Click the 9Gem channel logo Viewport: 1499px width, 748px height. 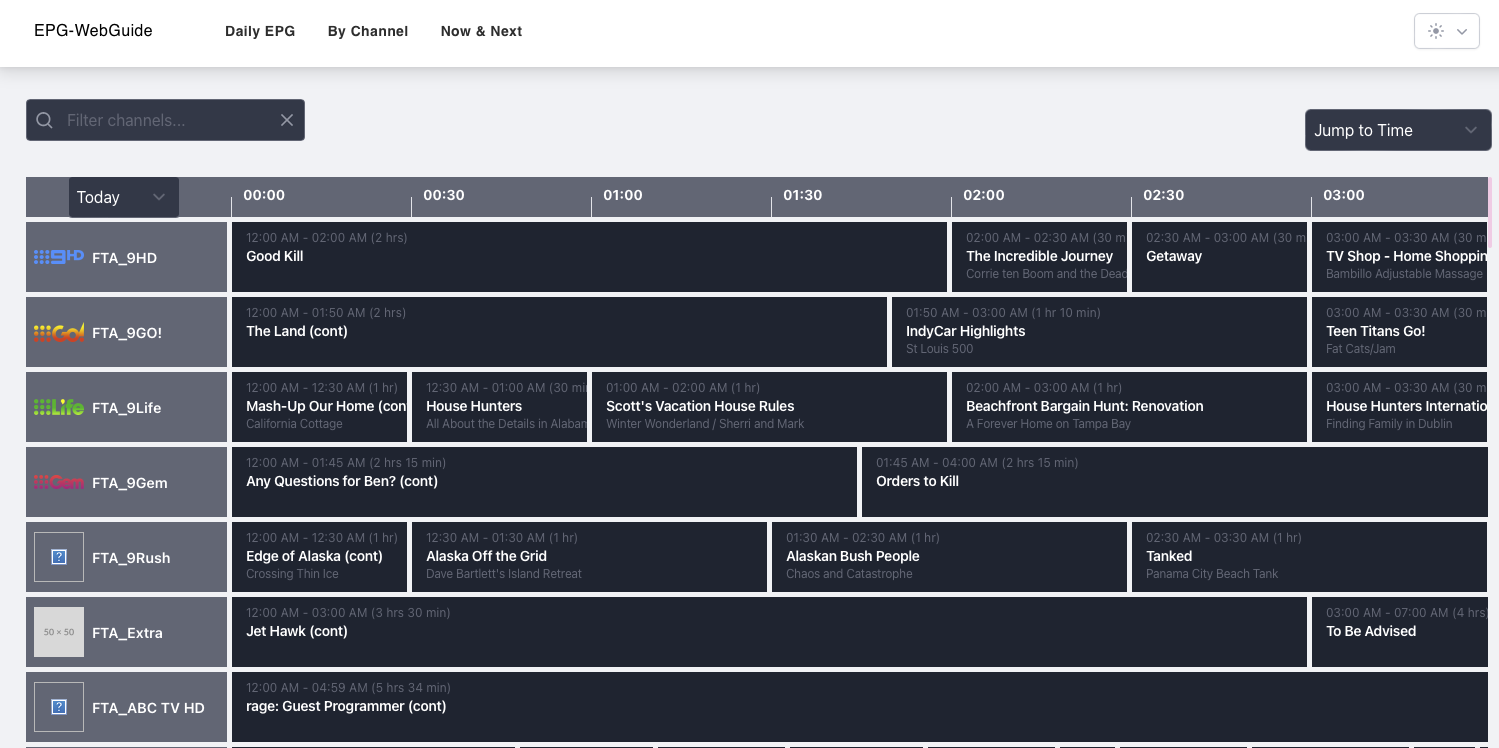[59, 482]
